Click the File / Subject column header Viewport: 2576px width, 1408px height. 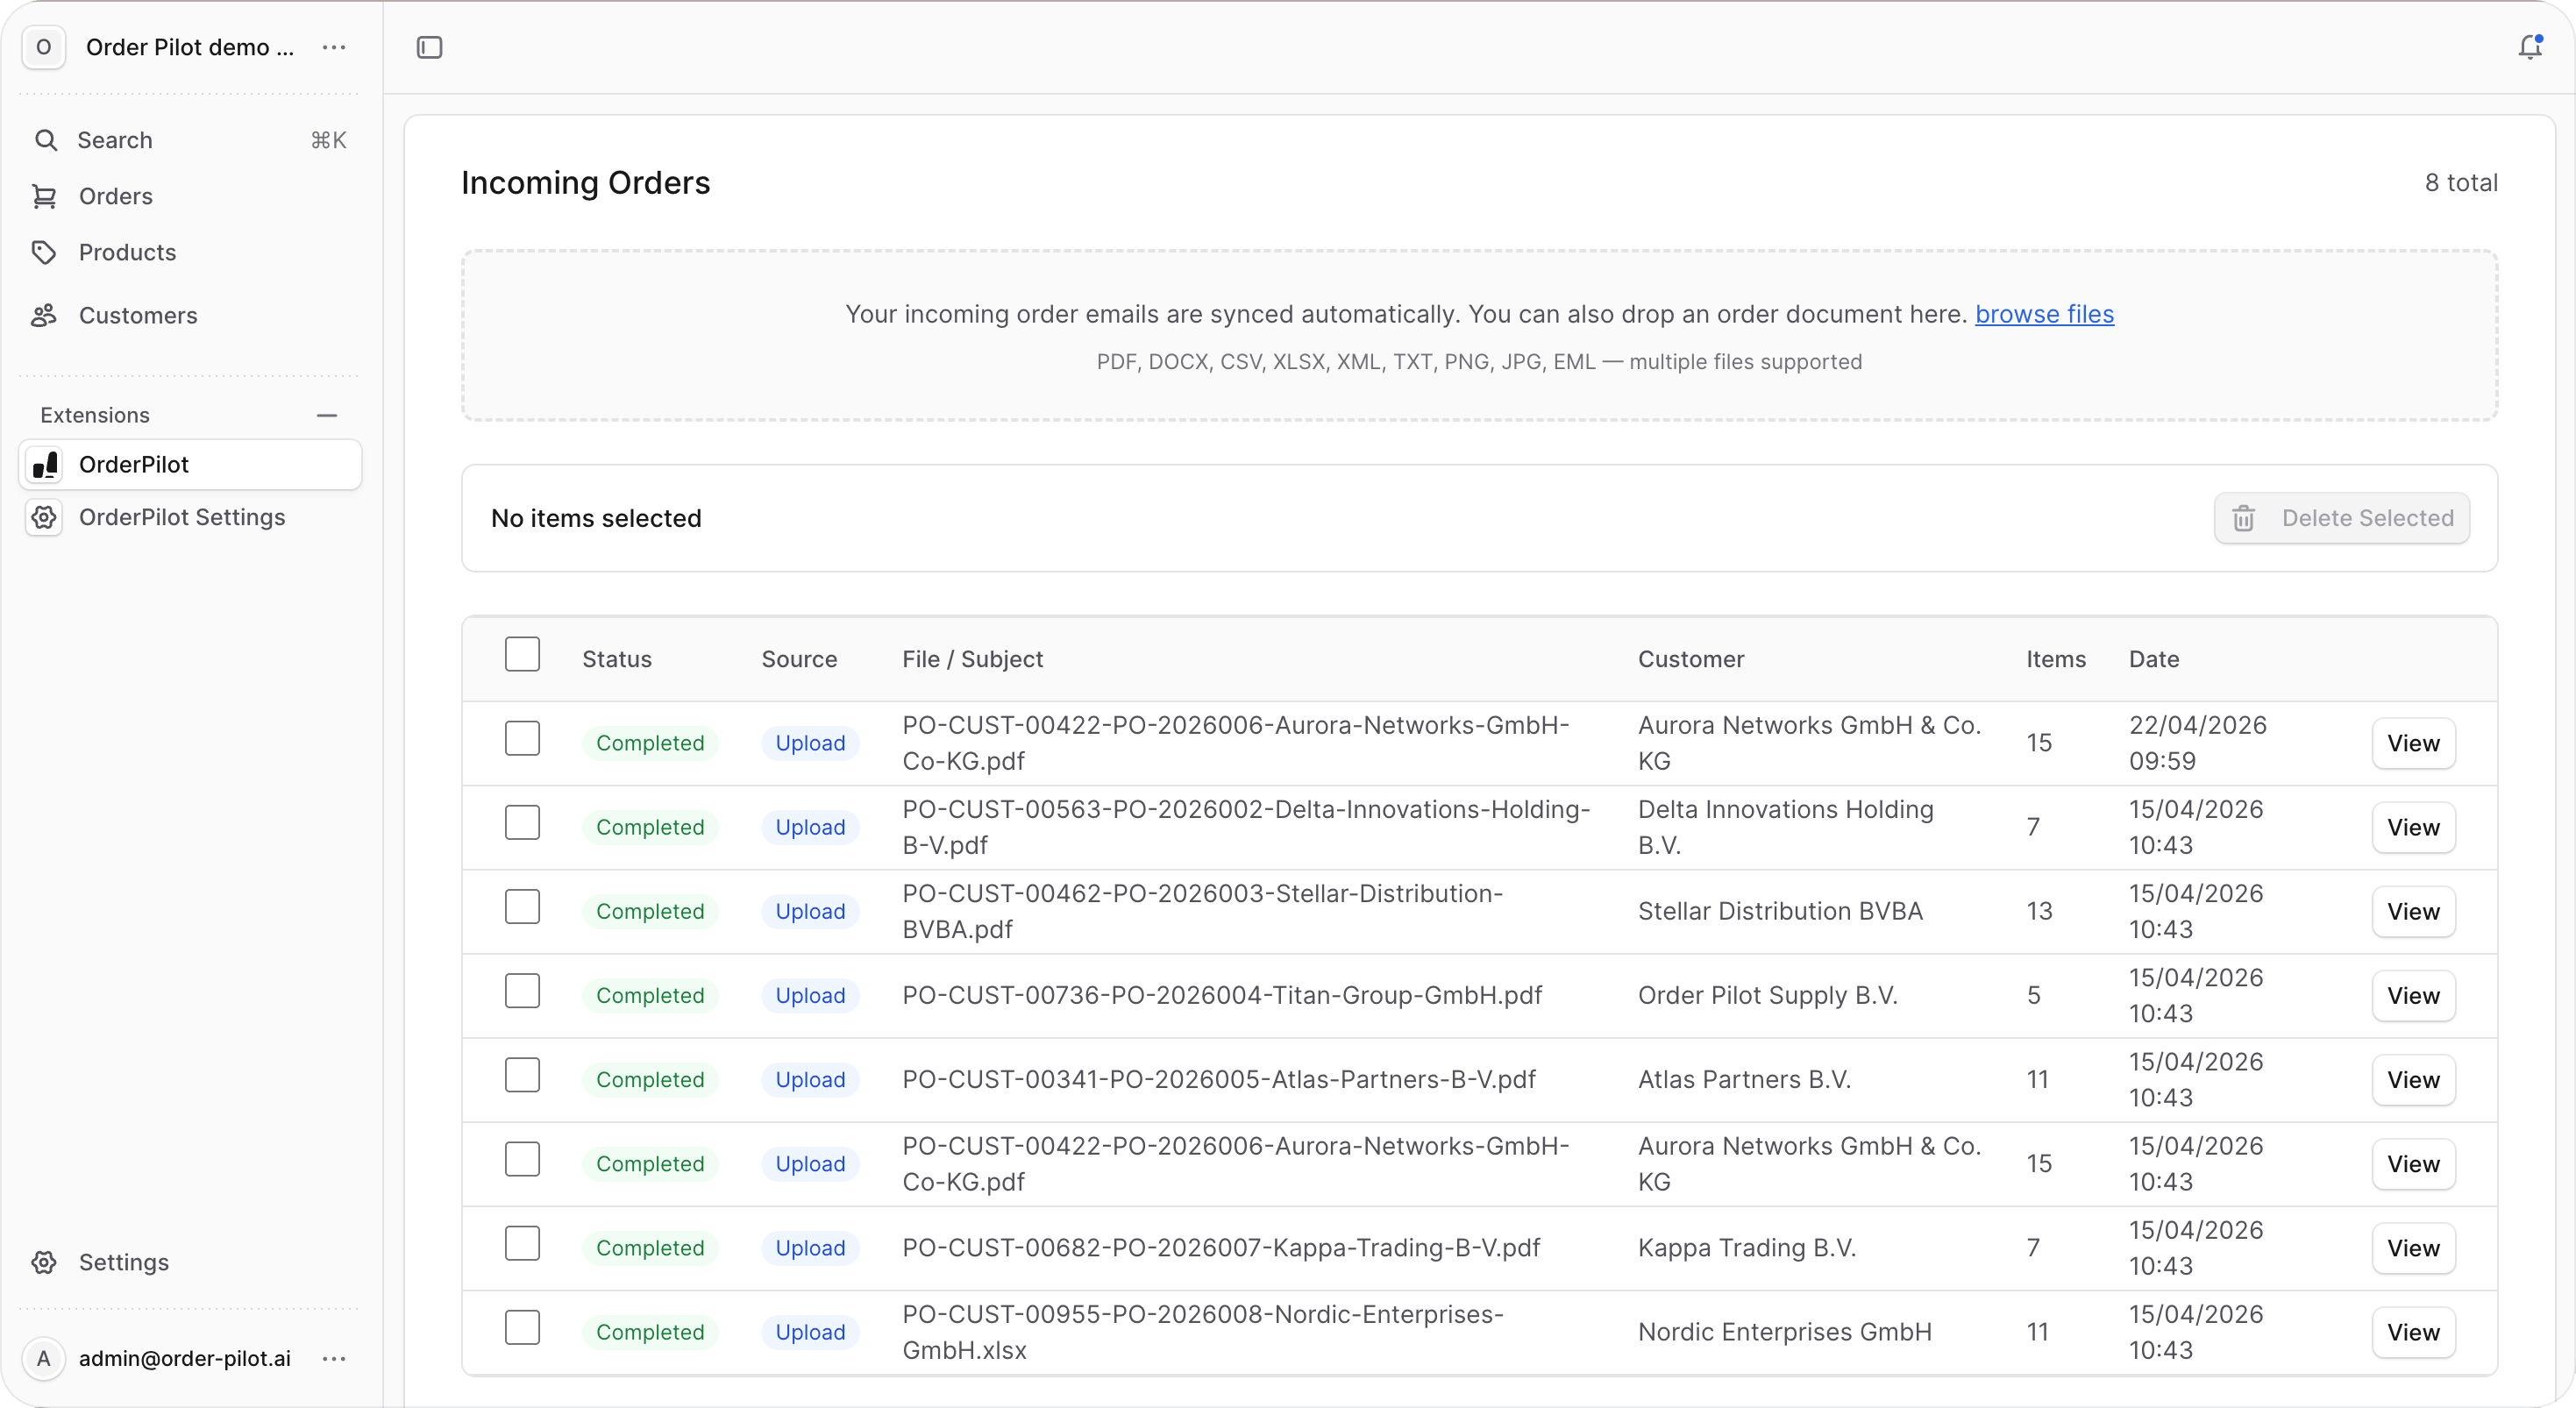point(972,659)
